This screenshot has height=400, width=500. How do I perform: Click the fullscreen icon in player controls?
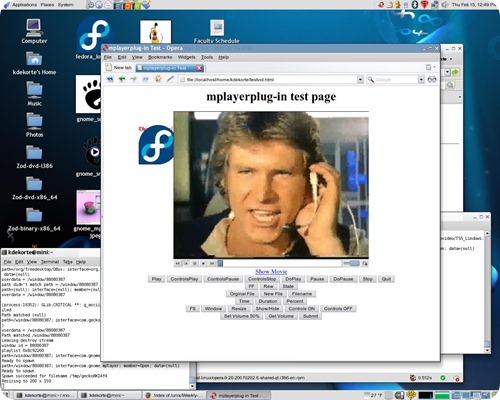(365, 263)
